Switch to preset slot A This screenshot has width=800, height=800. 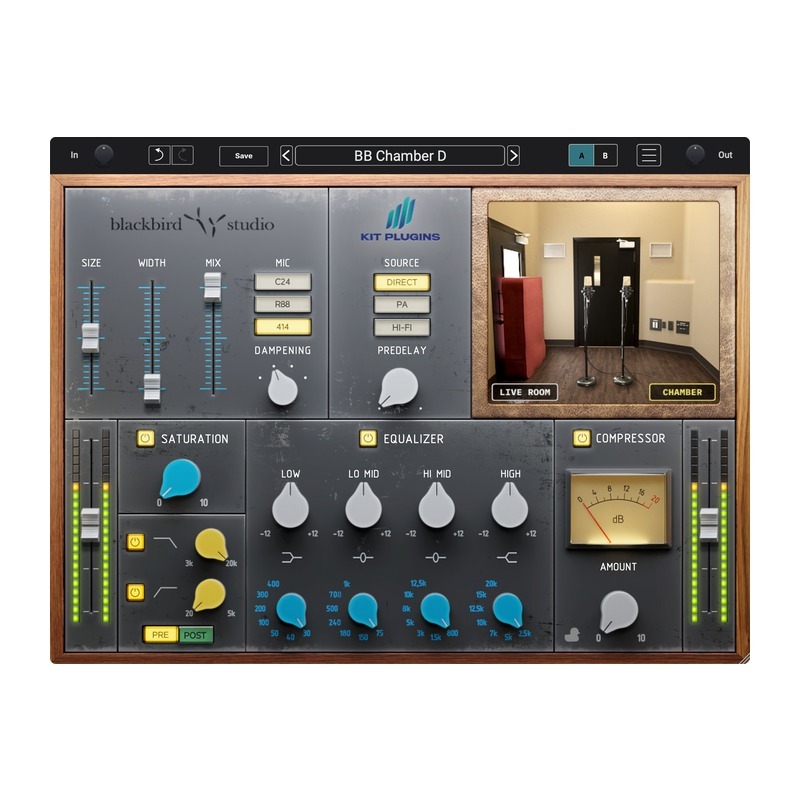click(581, 156)
